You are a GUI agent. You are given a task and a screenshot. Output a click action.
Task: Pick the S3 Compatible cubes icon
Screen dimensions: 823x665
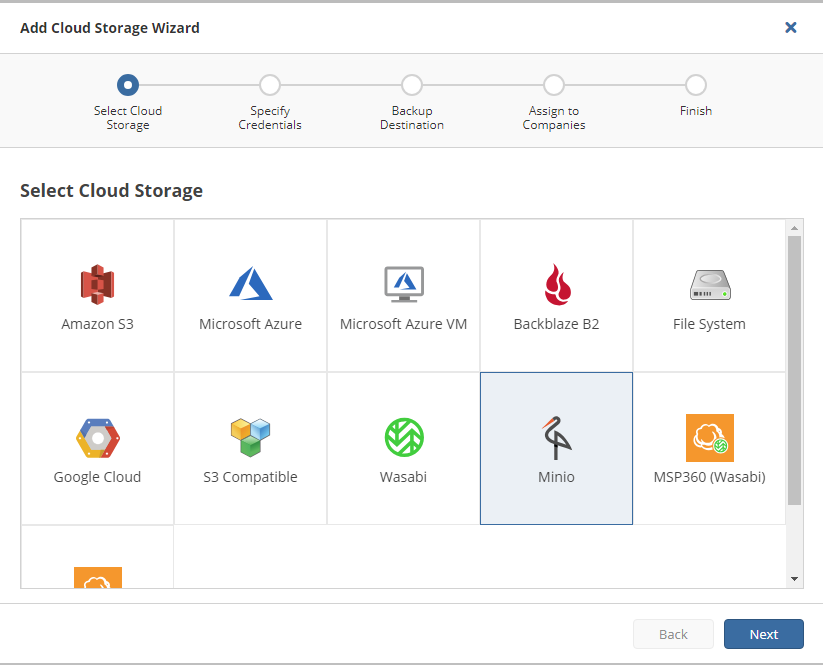tap(250, 437)
